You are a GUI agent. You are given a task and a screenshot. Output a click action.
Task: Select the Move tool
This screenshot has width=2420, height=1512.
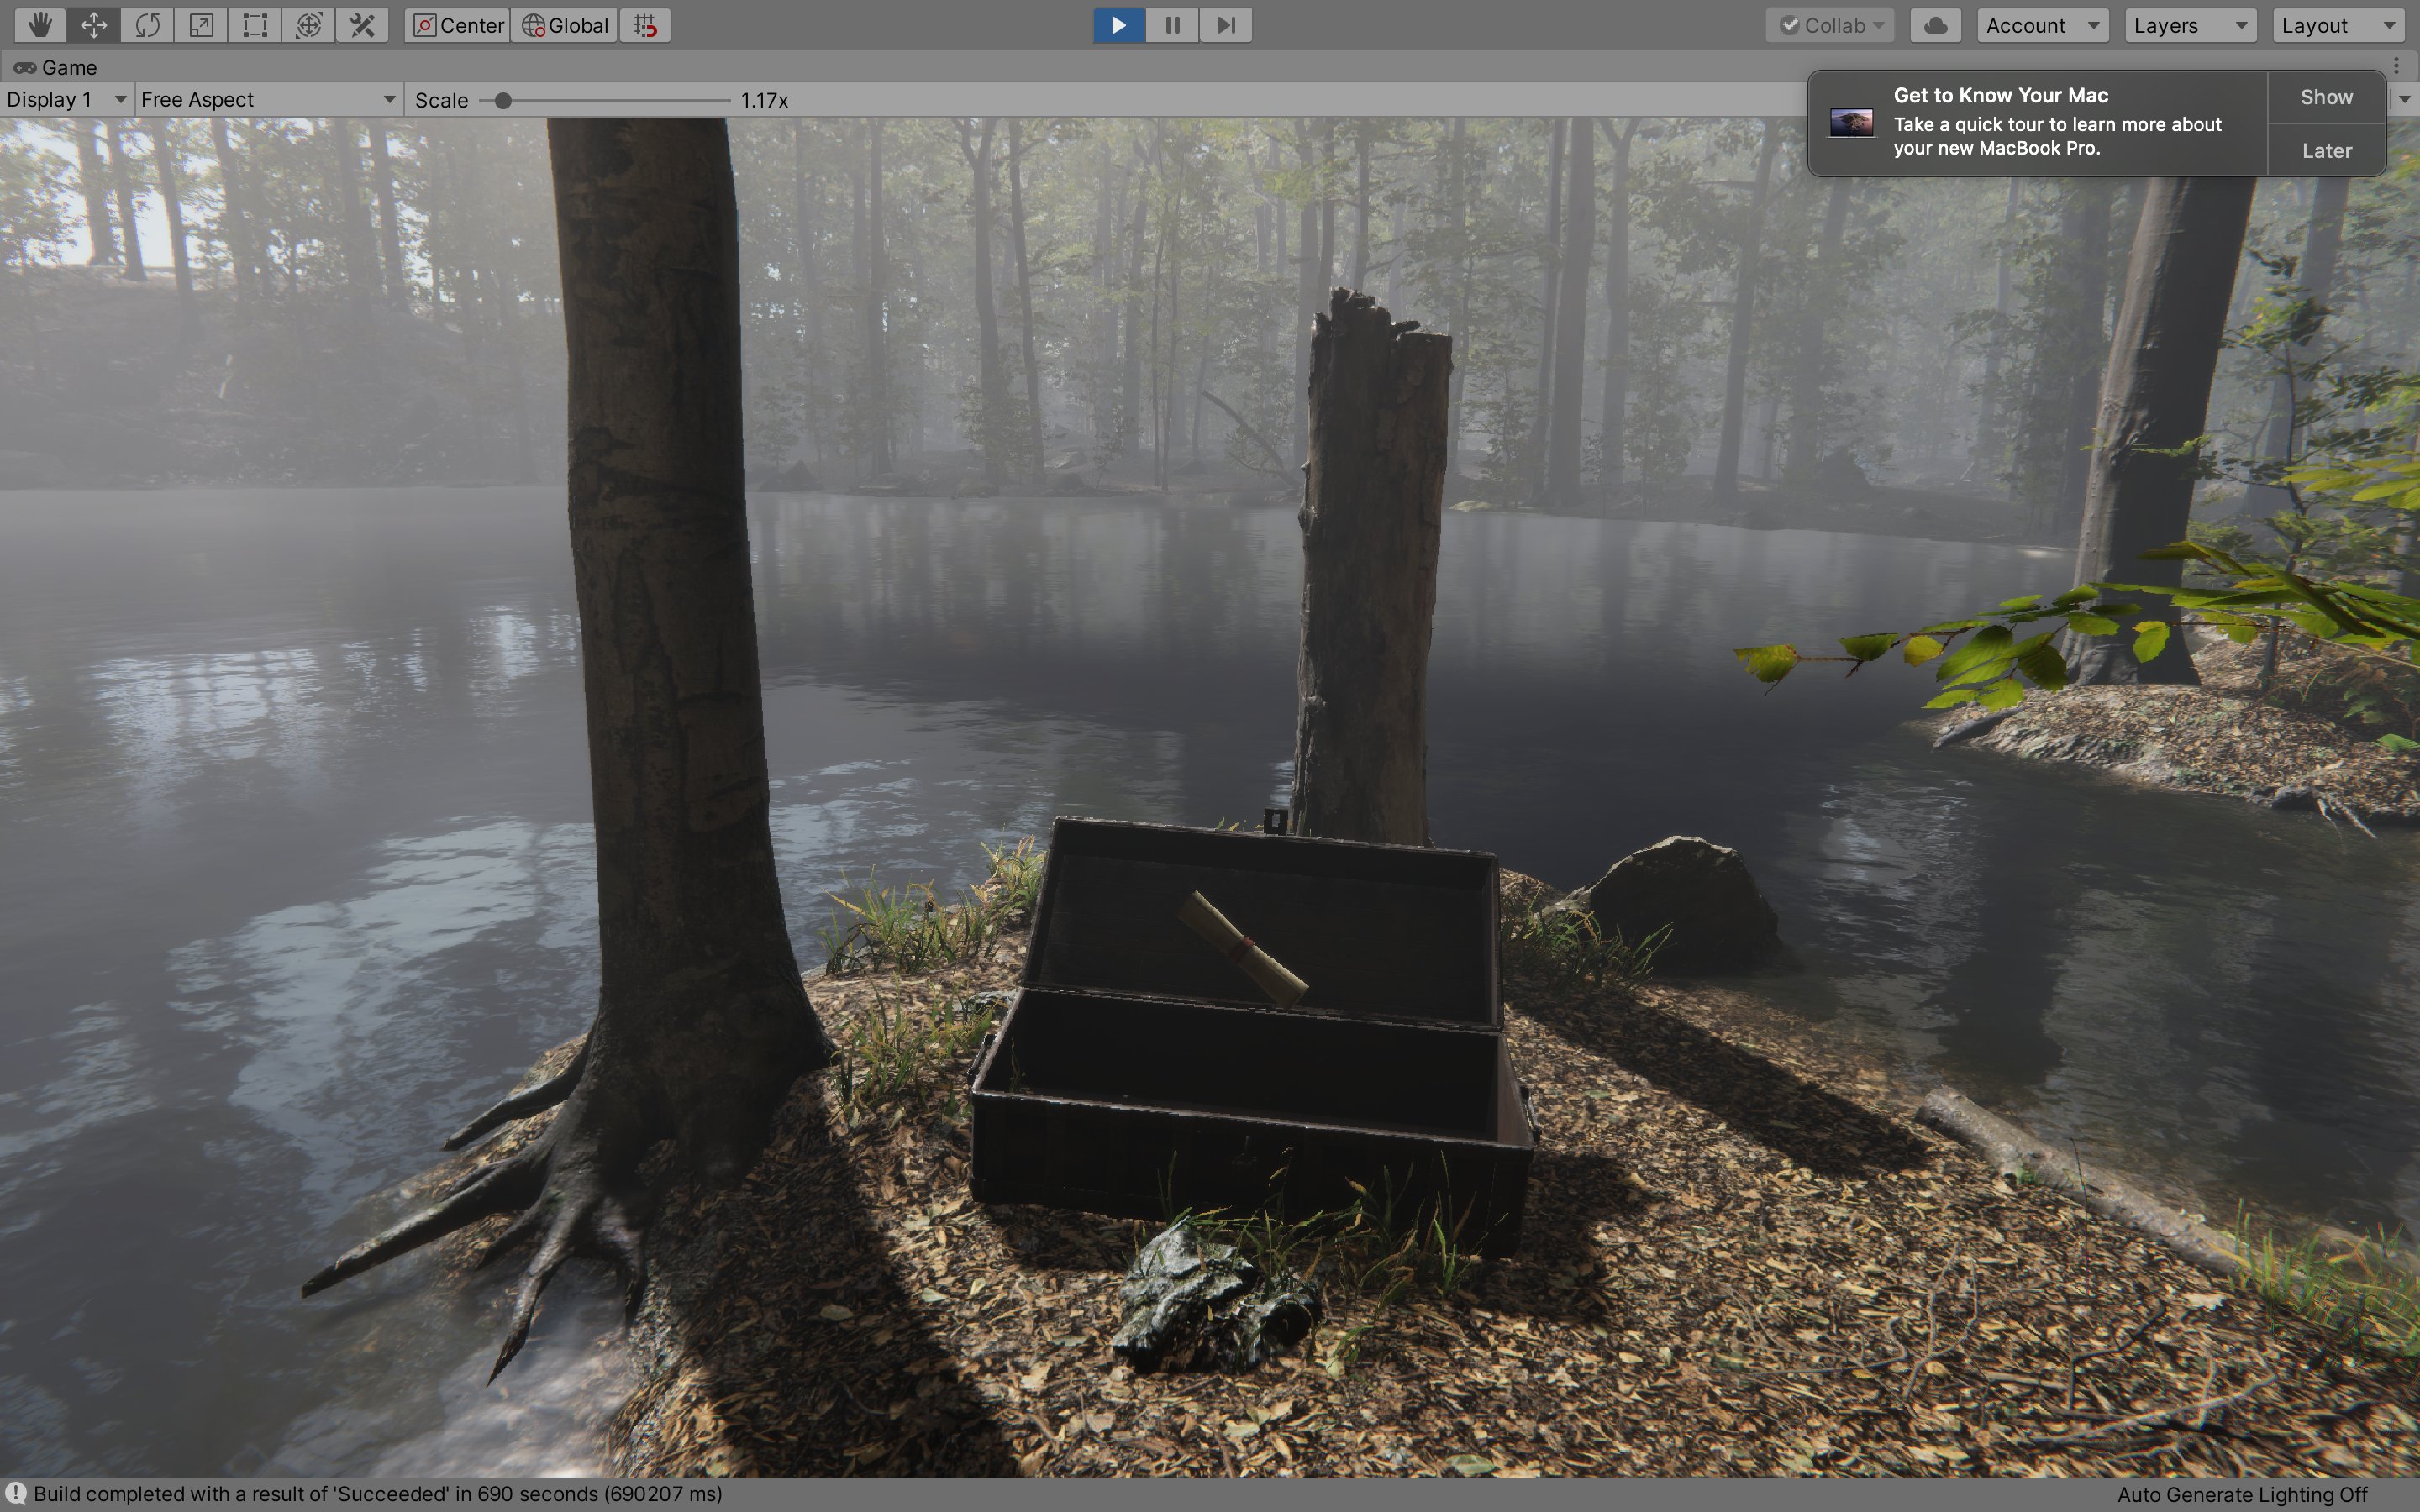[94, 25]
